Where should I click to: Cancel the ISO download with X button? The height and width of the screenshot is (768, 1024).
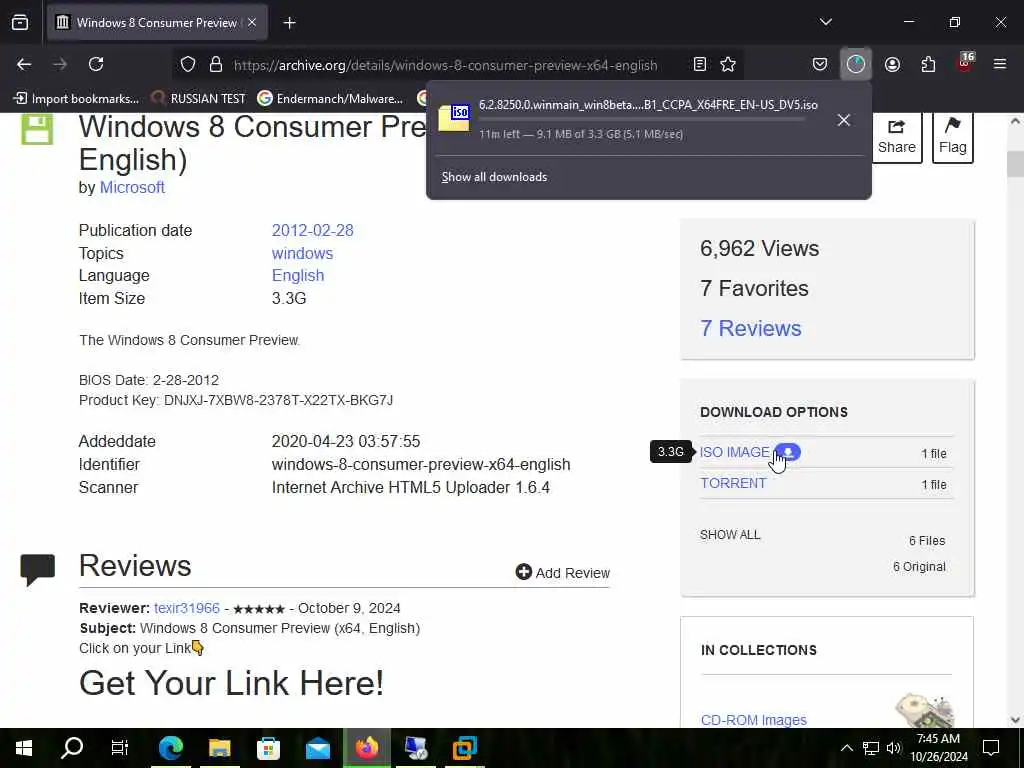pos(843,120)
